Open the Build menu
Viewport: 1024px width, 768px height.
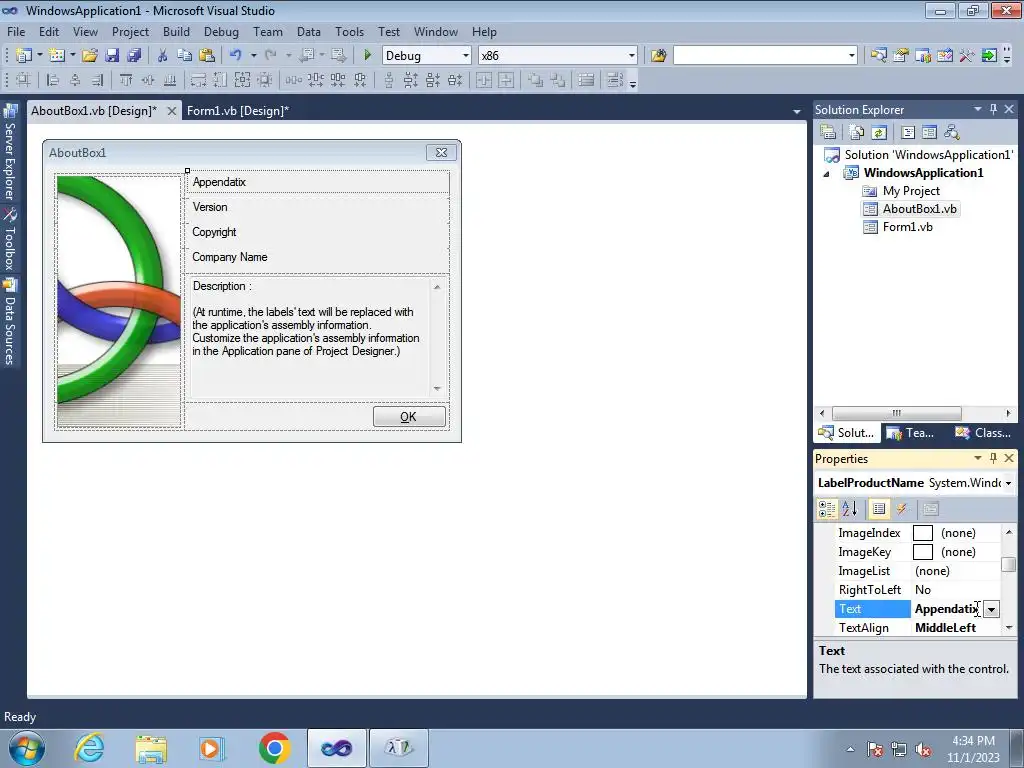176,31
